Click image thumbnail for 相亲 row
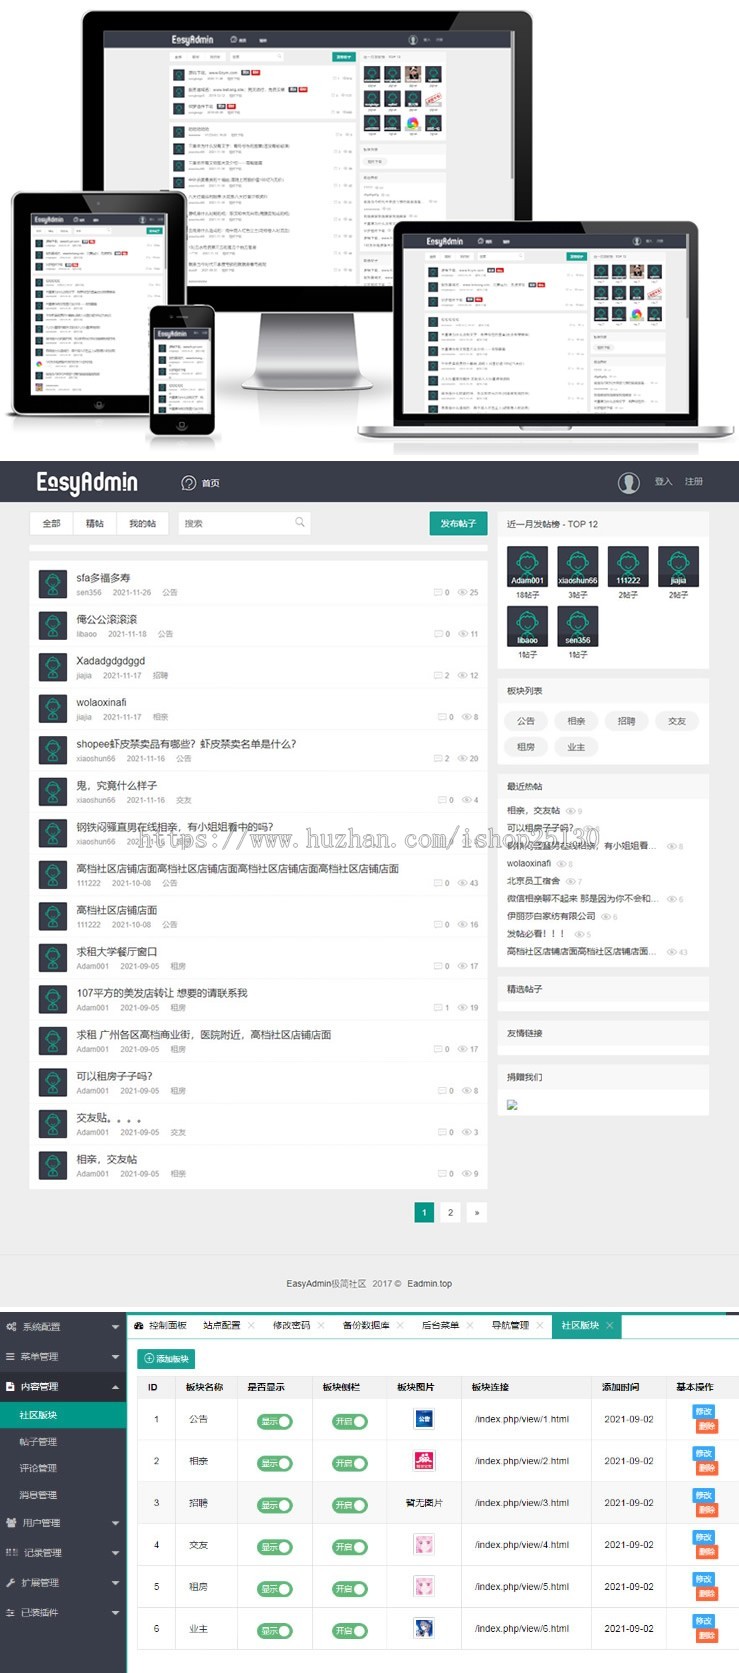Screen dimensions: 739x1673 coord(424,1461)
